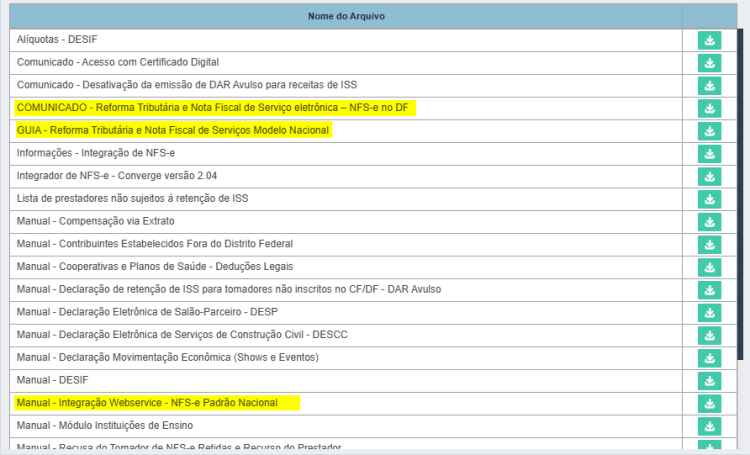Select 'Manual - Declaração Movimentação Econômica' text
Viewport: 750px width, 455px height.
pos(167,357)
